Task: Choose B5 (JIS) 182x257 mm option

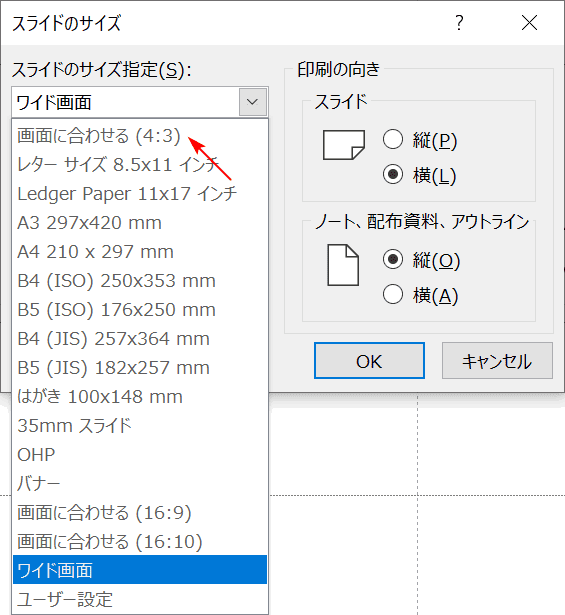Action: pyautogui.click(x=140, y=368)
